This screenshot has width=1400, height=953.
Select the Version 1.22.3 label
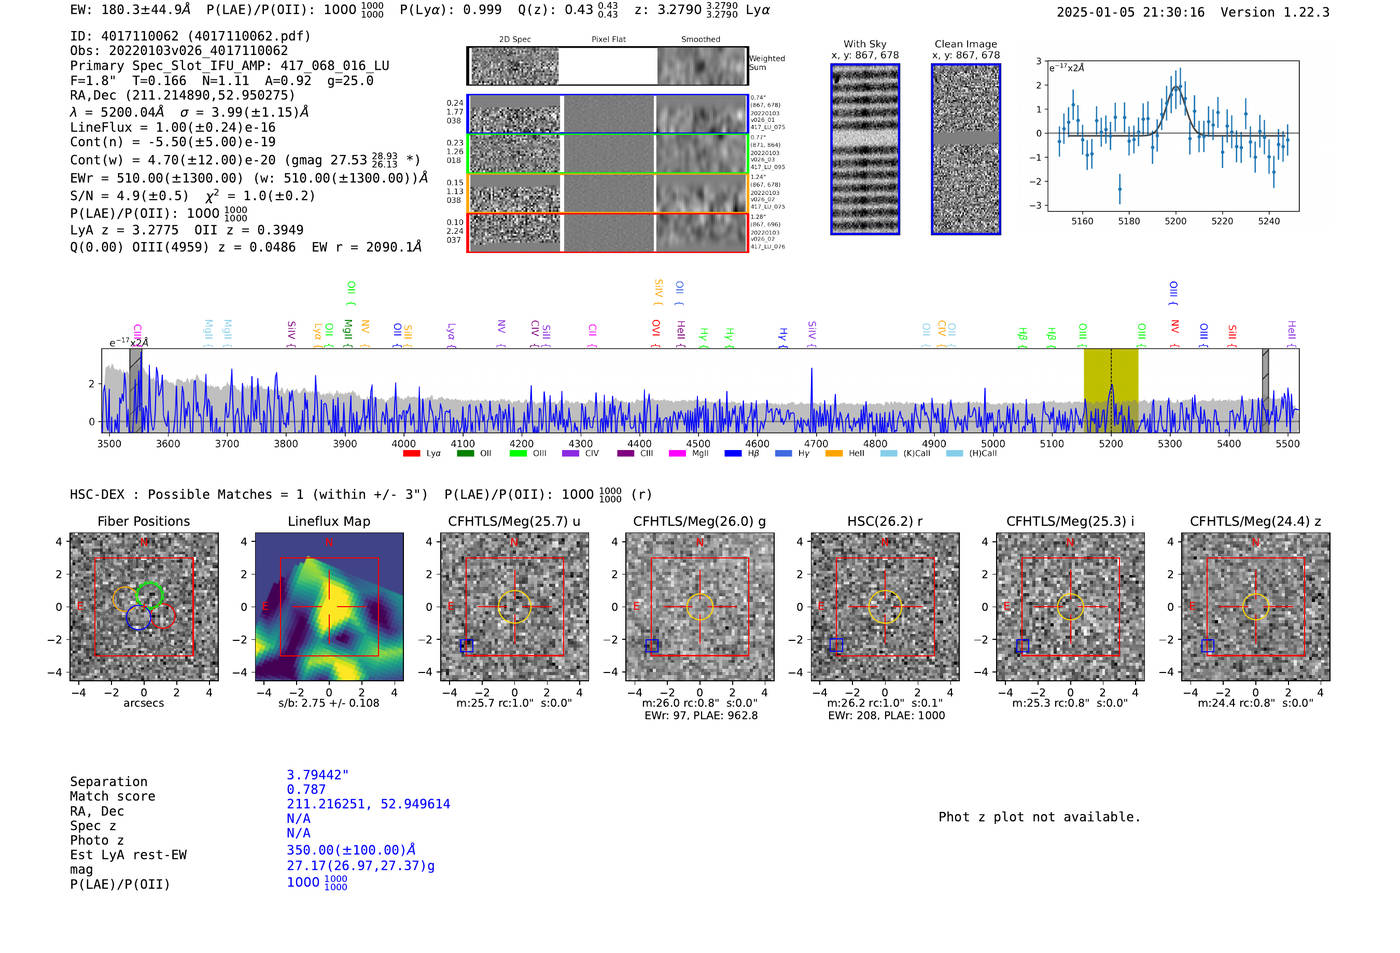1275,12
